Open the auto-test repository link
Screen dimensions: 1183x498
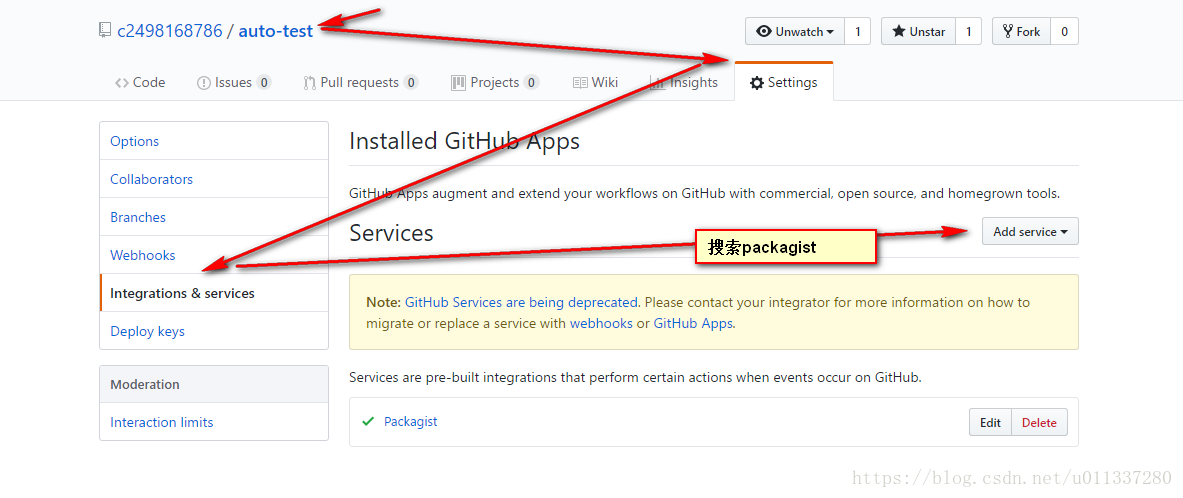[x=275, y=32]
